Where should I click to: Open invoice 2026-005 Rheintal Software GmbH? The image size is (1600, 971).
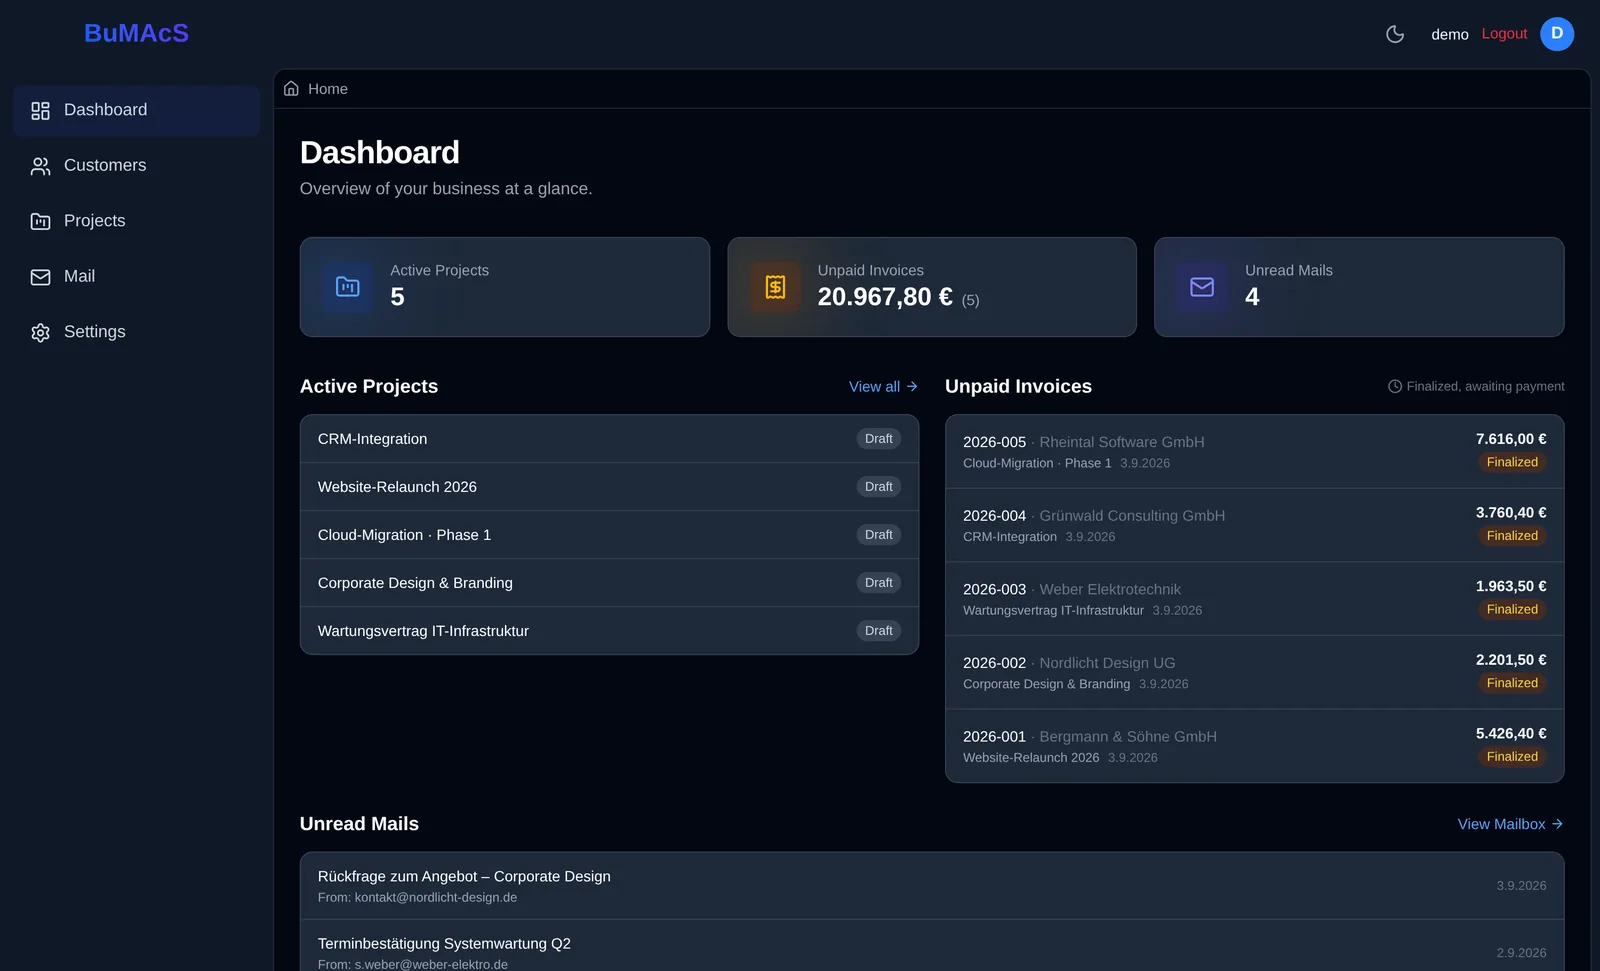coord(1254,452)
